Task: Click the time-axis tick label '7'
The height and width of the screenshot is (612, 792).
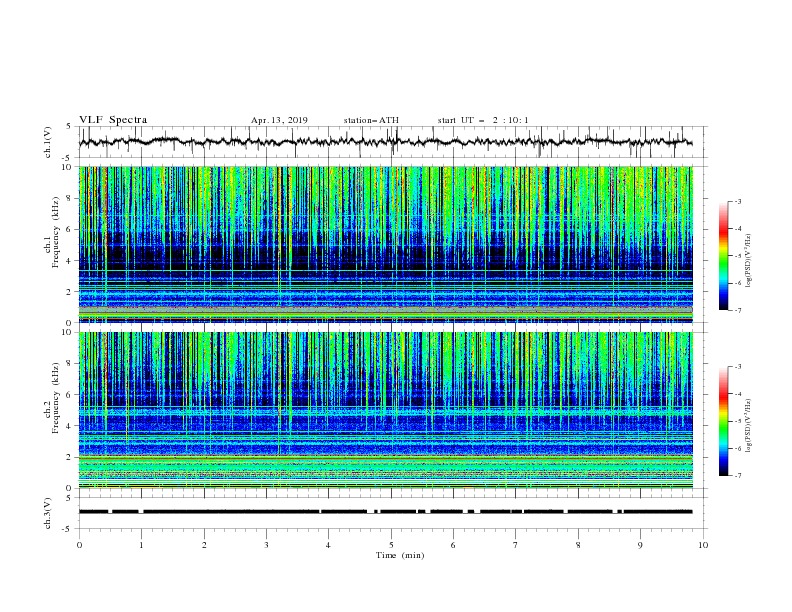Action: [x=516, y=545]
